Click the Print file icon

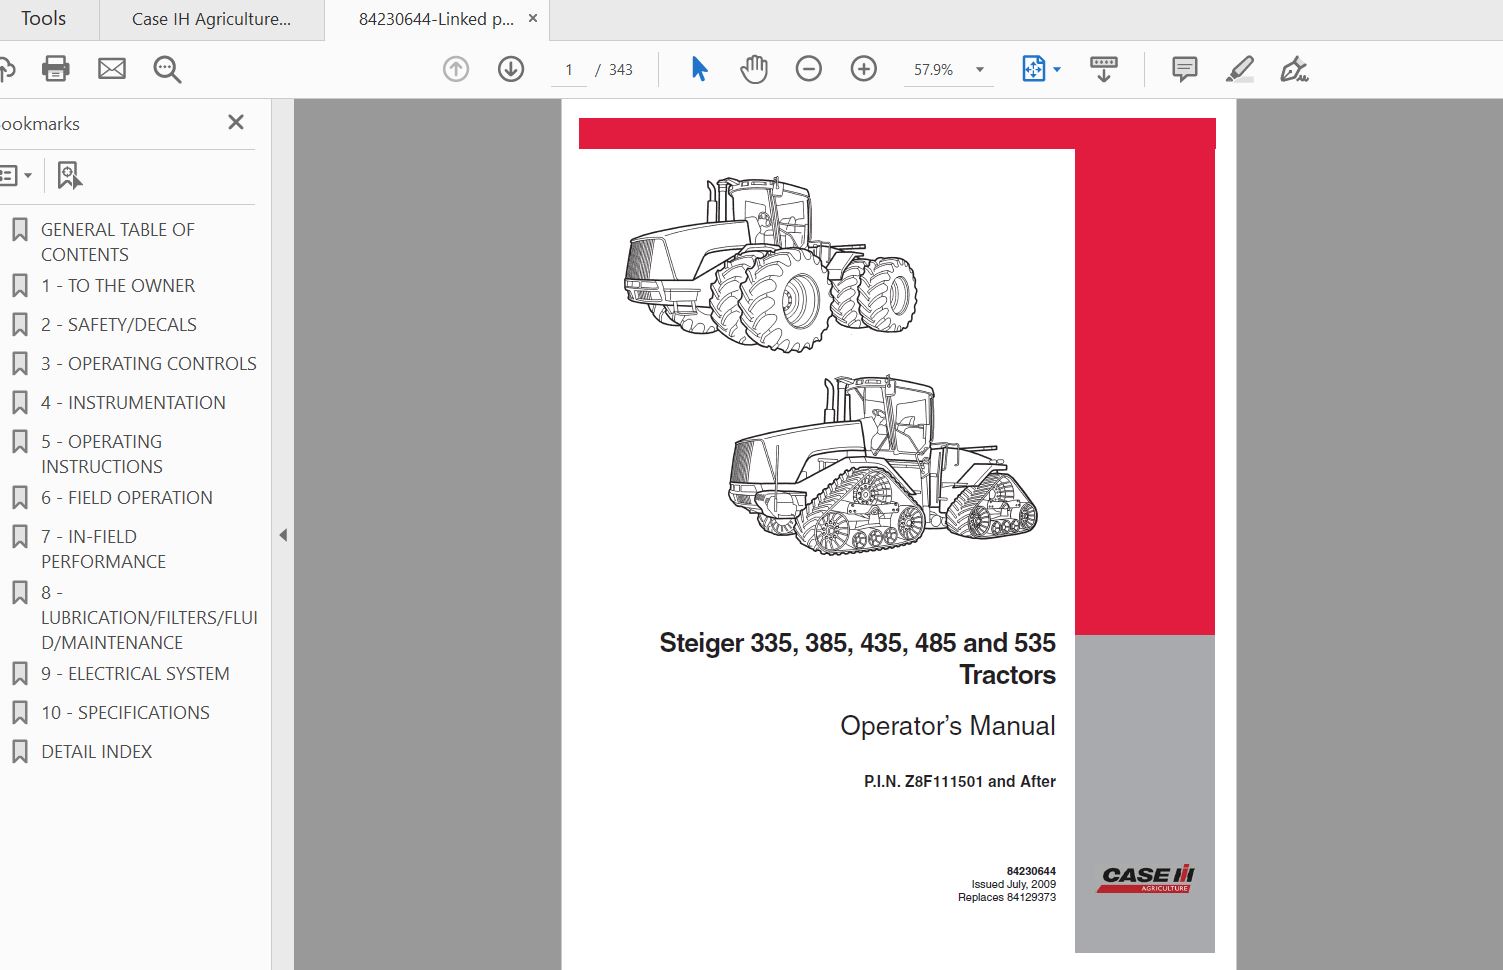point(56,69)
